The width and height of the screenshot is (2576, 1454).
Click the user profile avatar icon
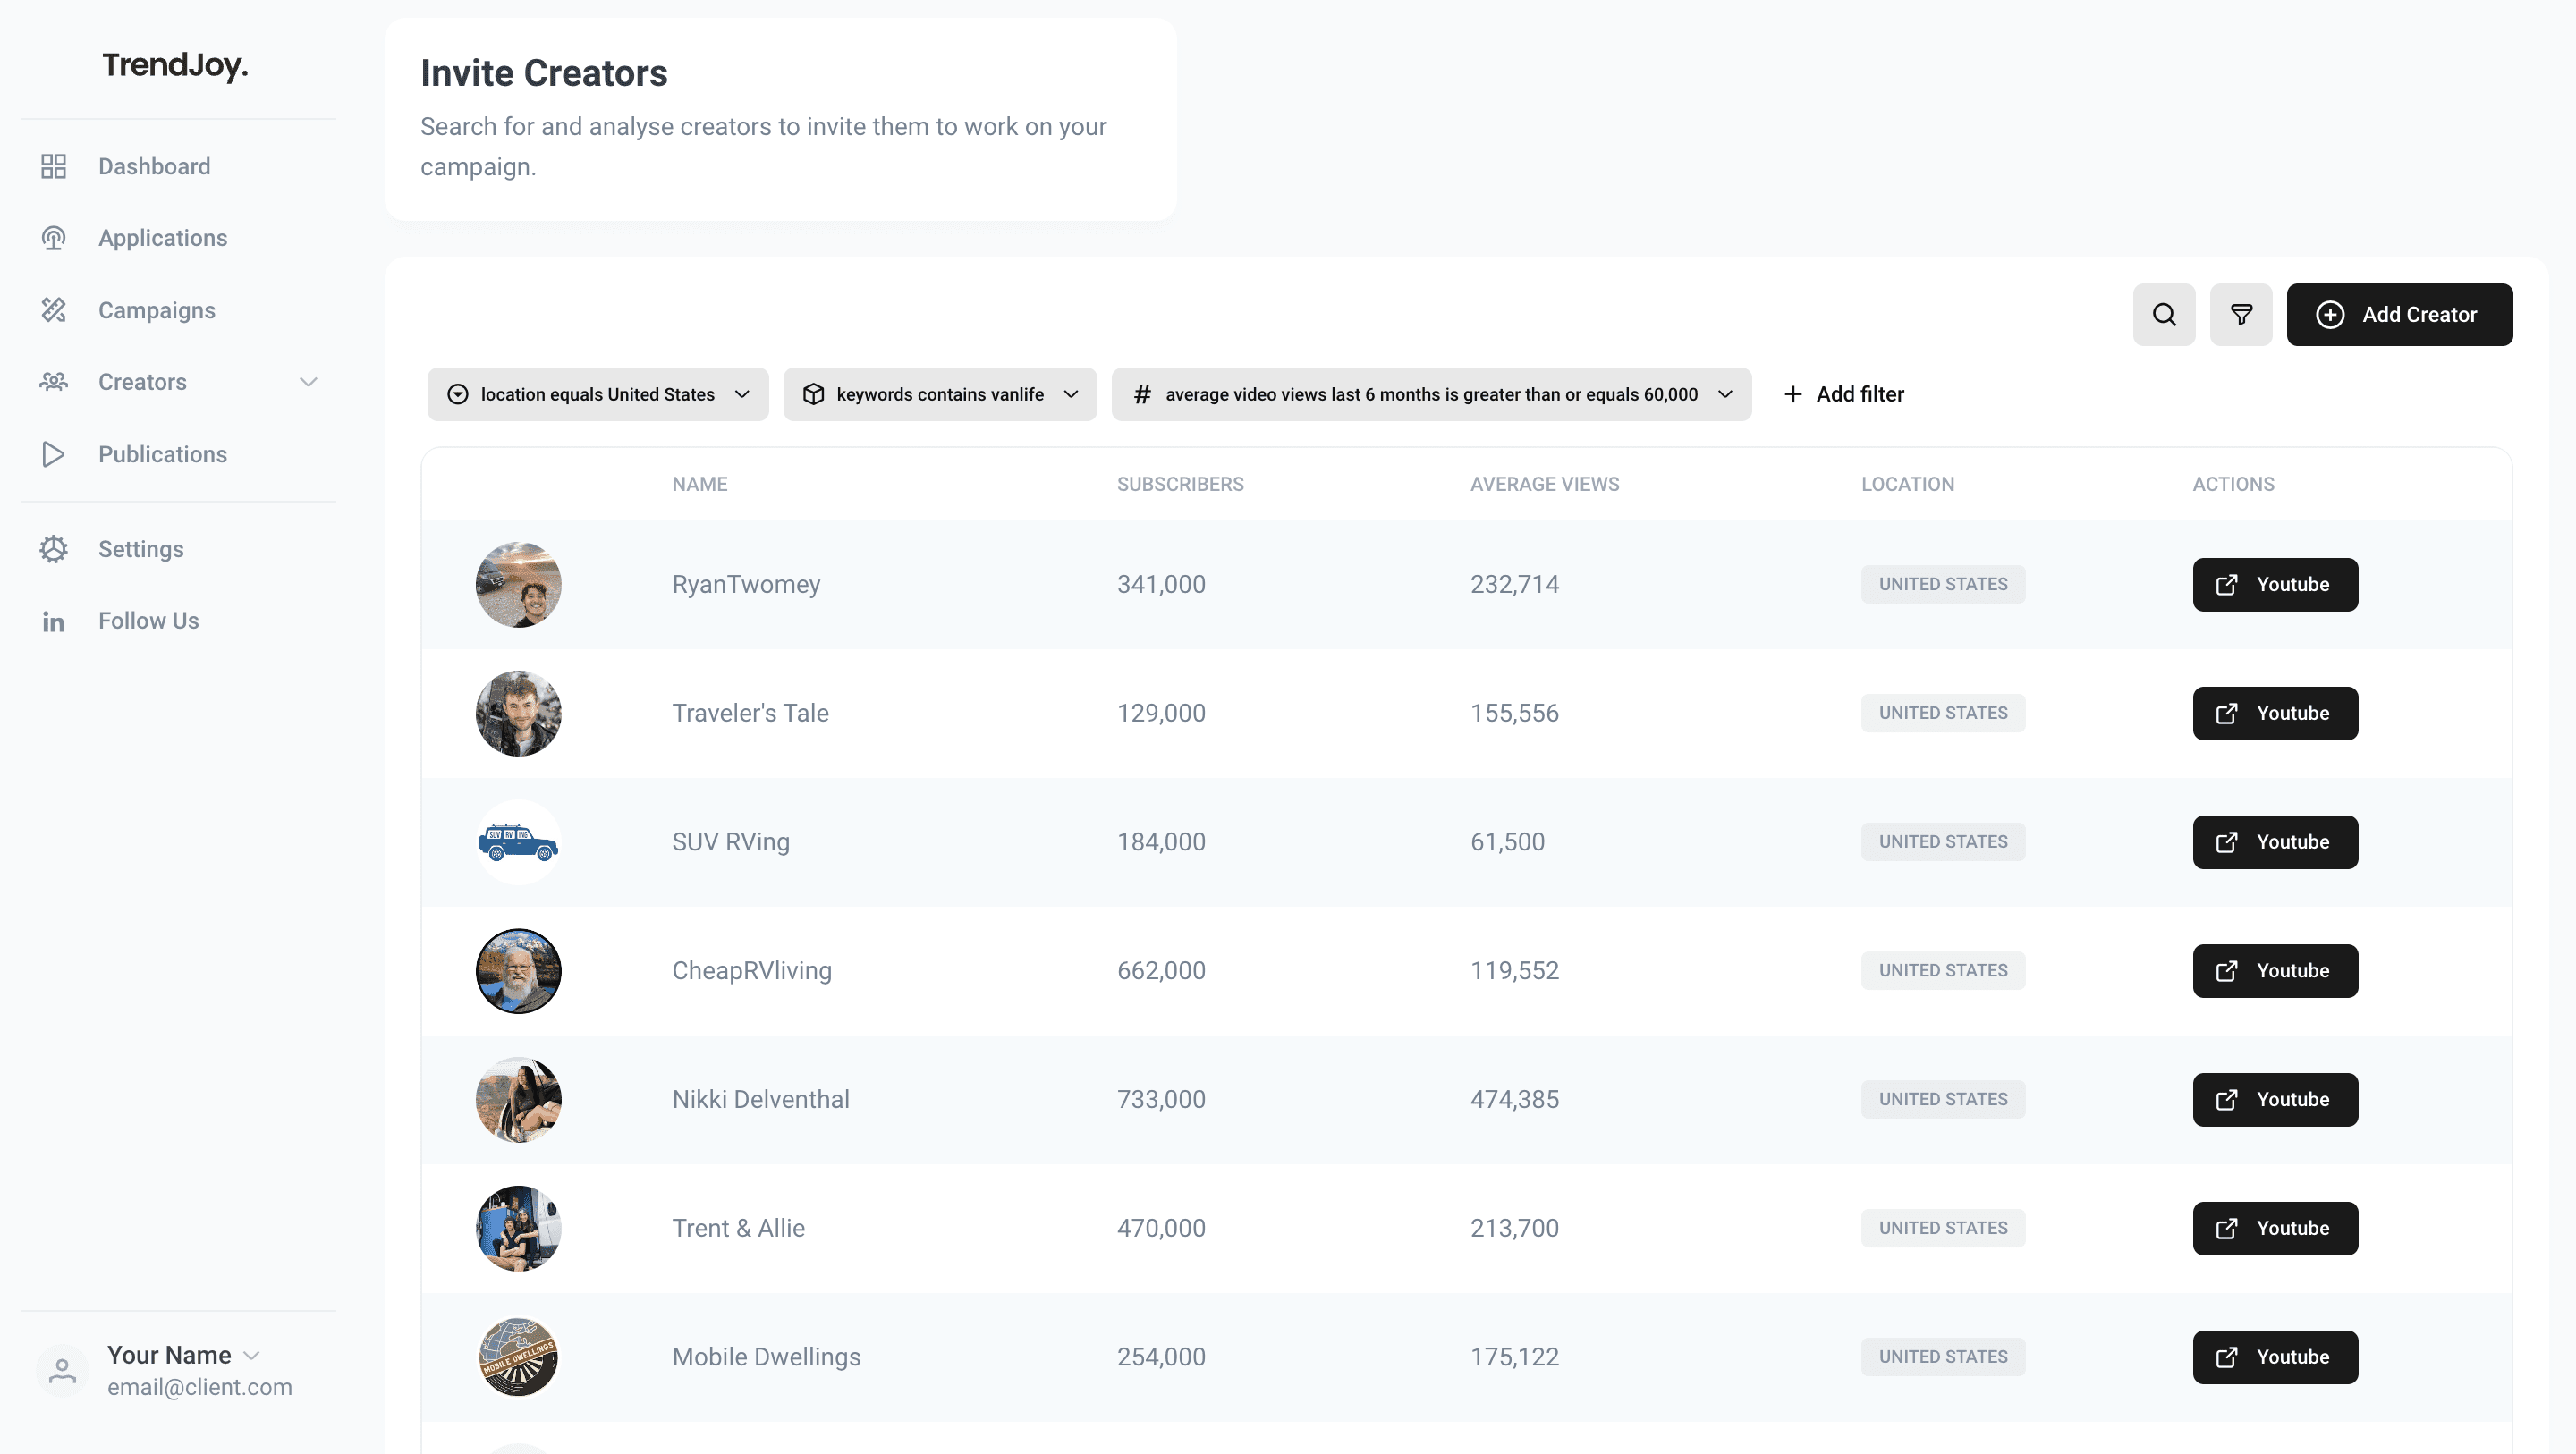(62, 1370)
